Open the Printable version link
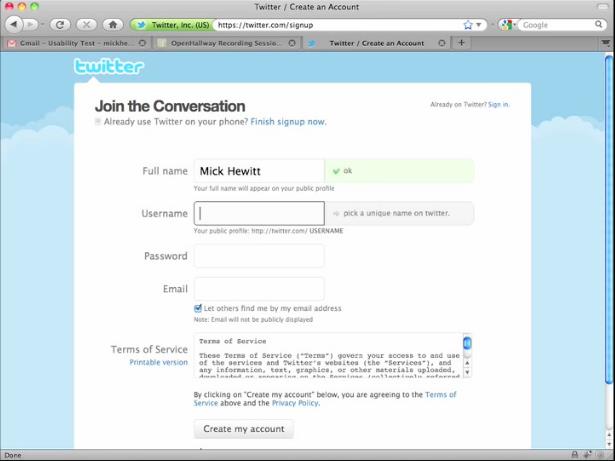Viewport: 615px width, 461px height. click(x=158, y=363)
